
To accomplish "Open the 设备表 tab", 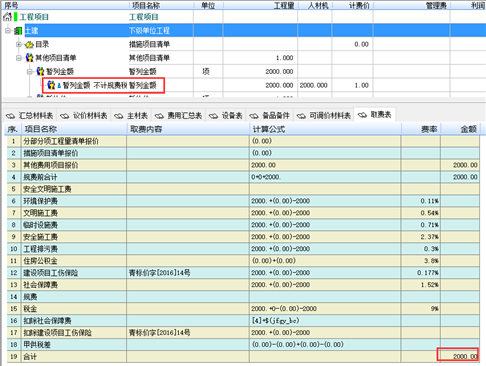I will click(x=226, y=116).
